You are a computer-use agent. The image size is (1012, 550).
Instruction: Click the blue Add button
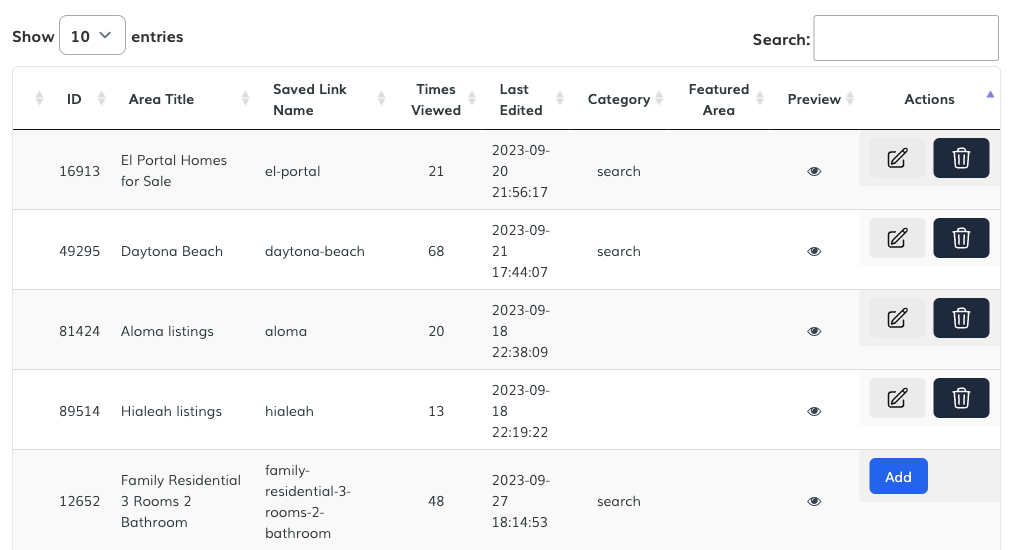[x=898, y=477]
